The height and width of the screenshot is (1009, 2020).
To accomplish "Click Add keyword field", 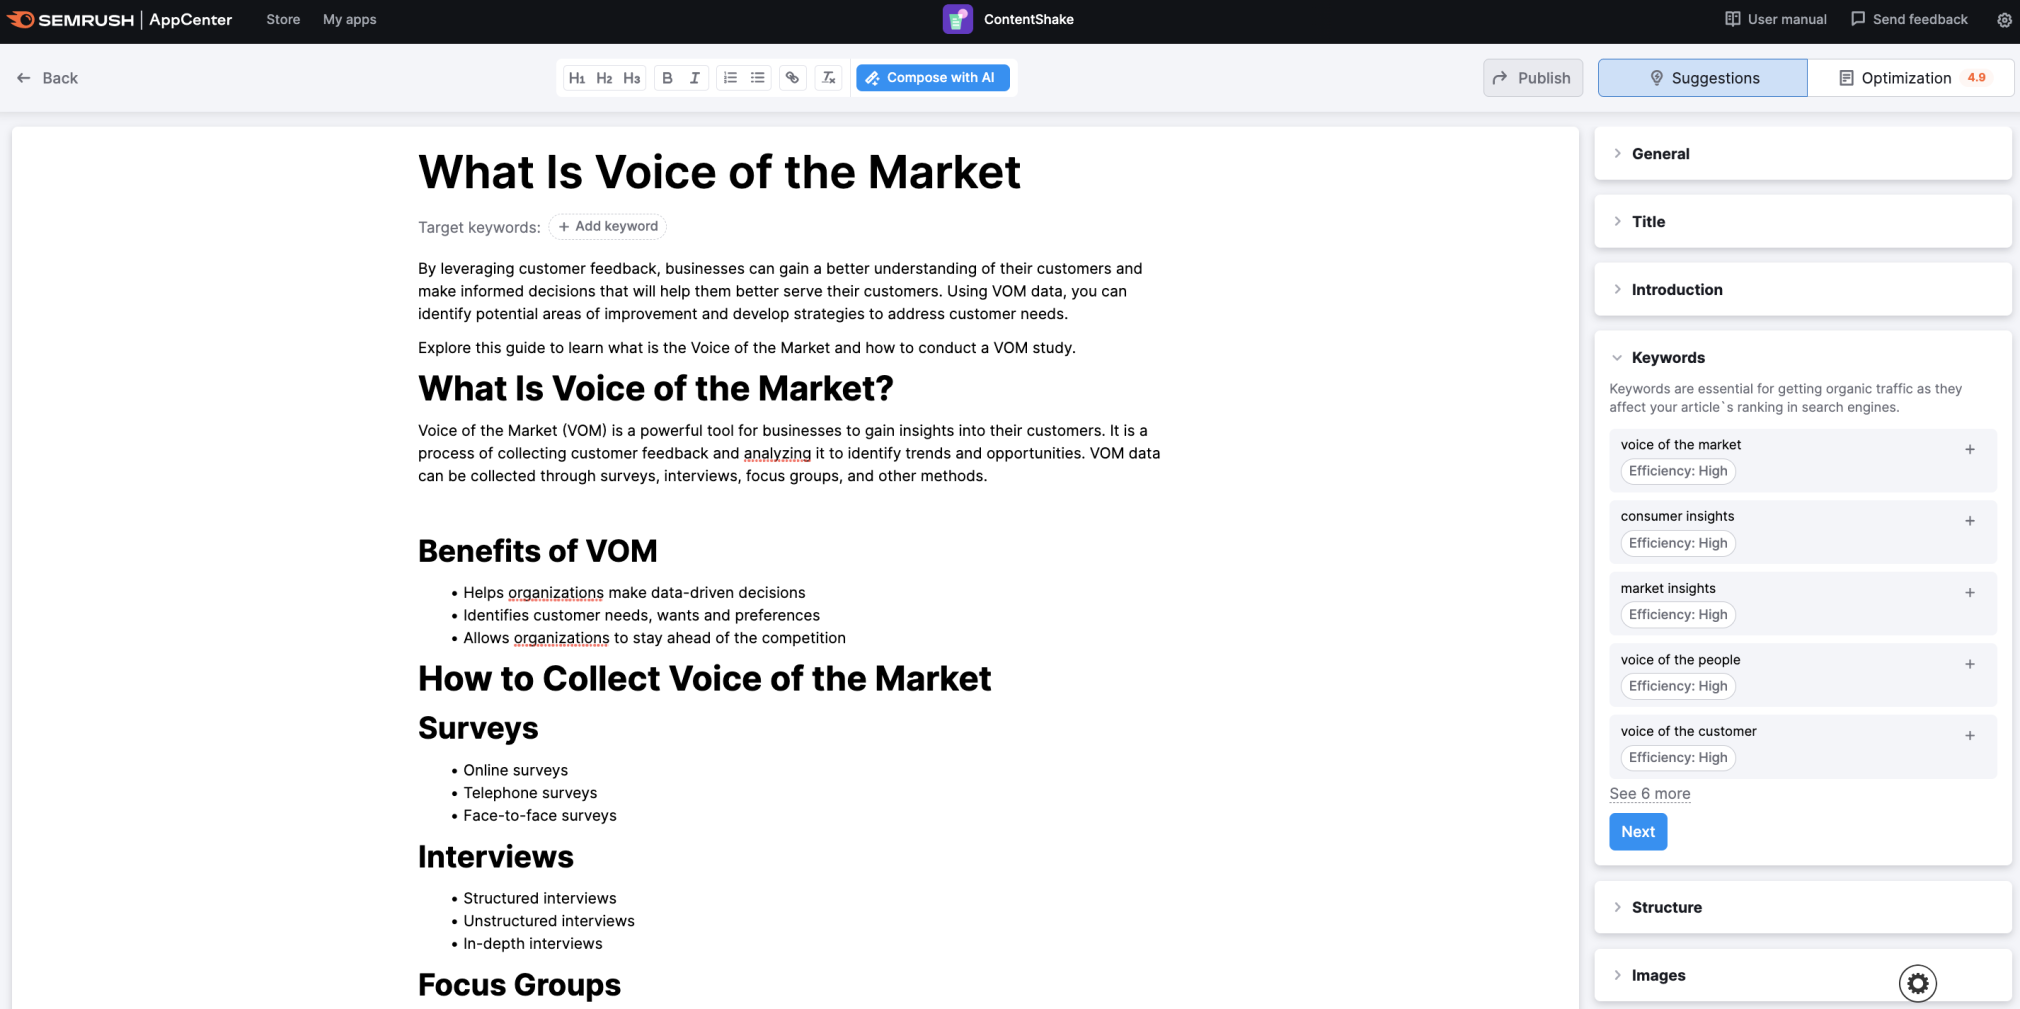I will click(608, 227).
